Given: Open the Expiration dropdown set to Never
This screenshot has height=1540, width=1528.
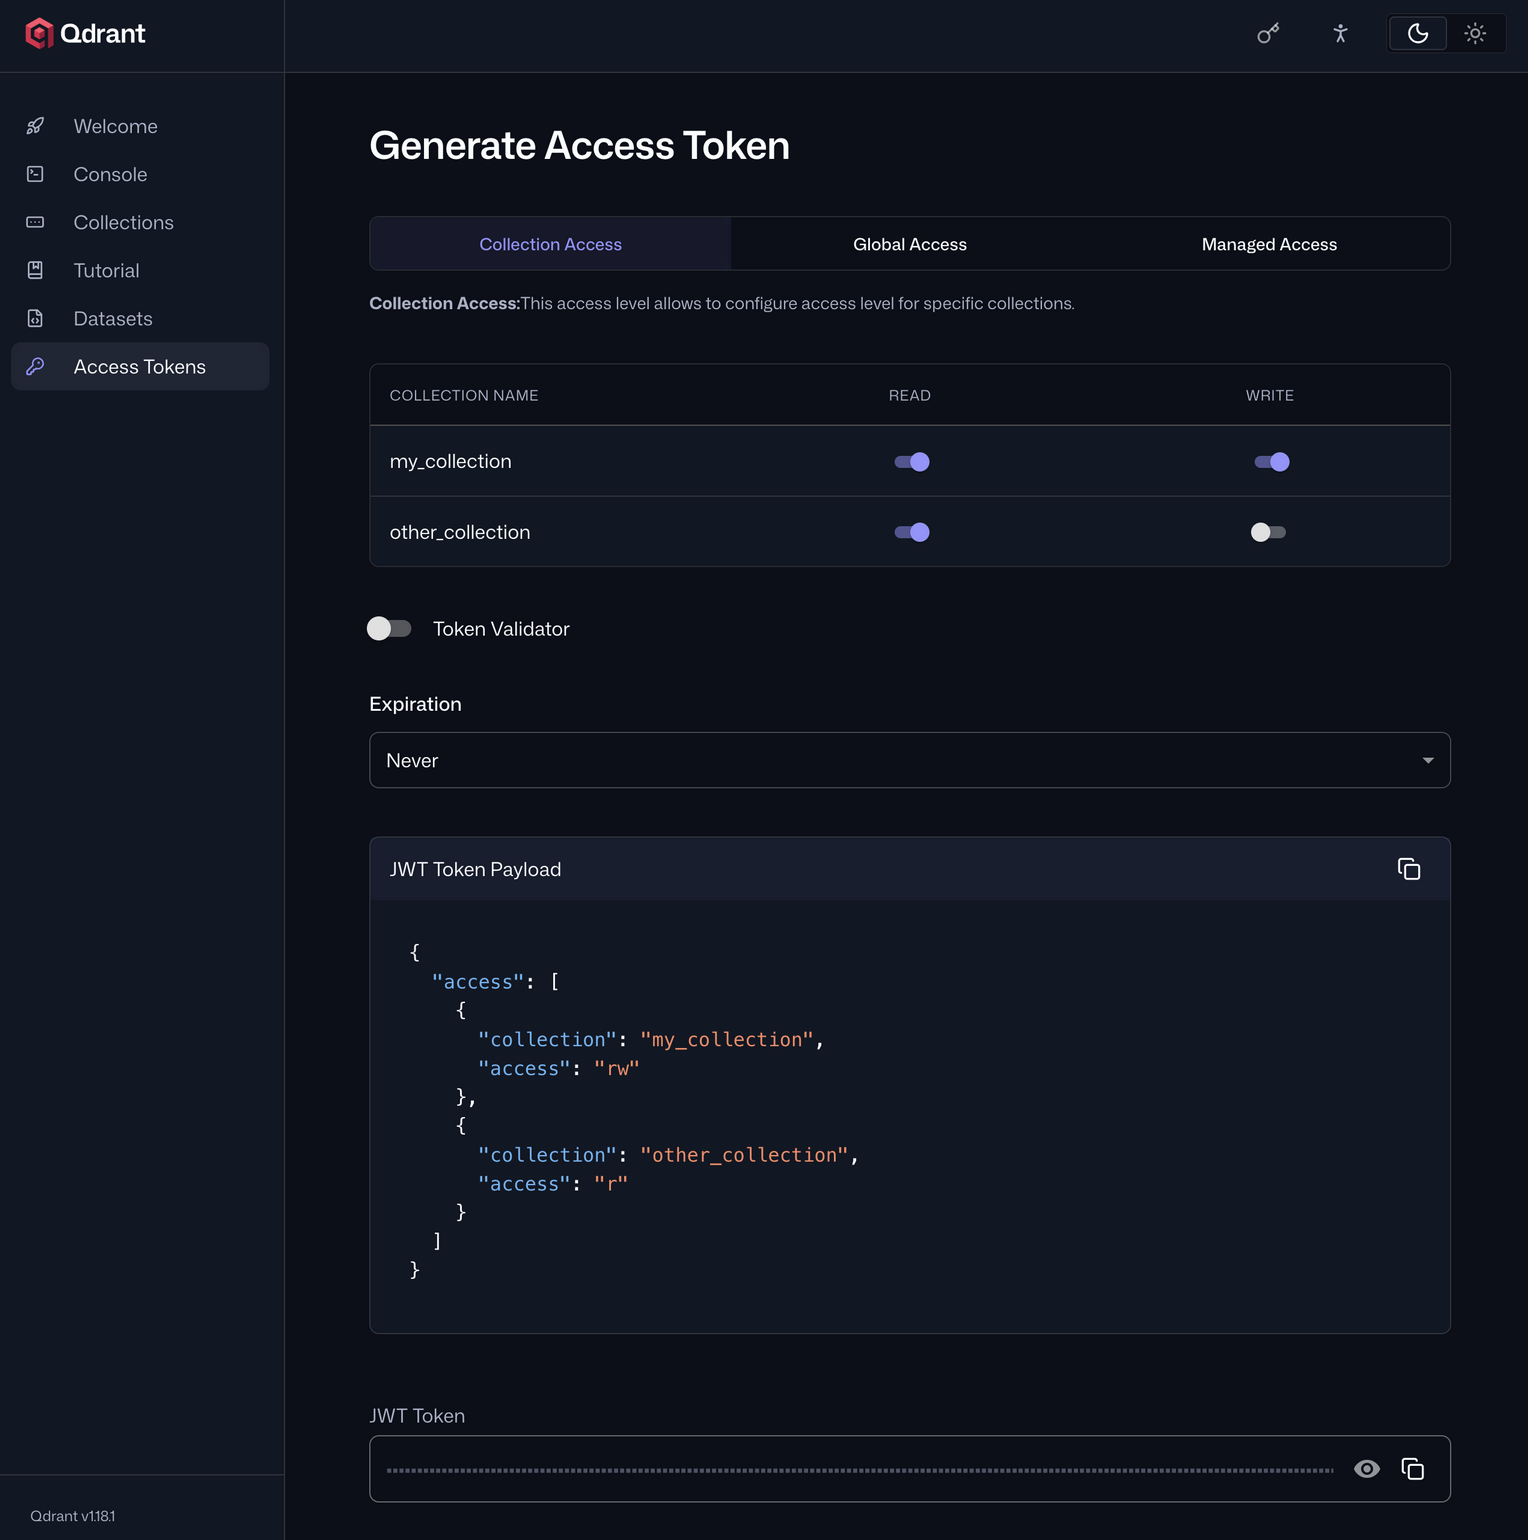Looking at the screenshot, I should coord(909,760).
